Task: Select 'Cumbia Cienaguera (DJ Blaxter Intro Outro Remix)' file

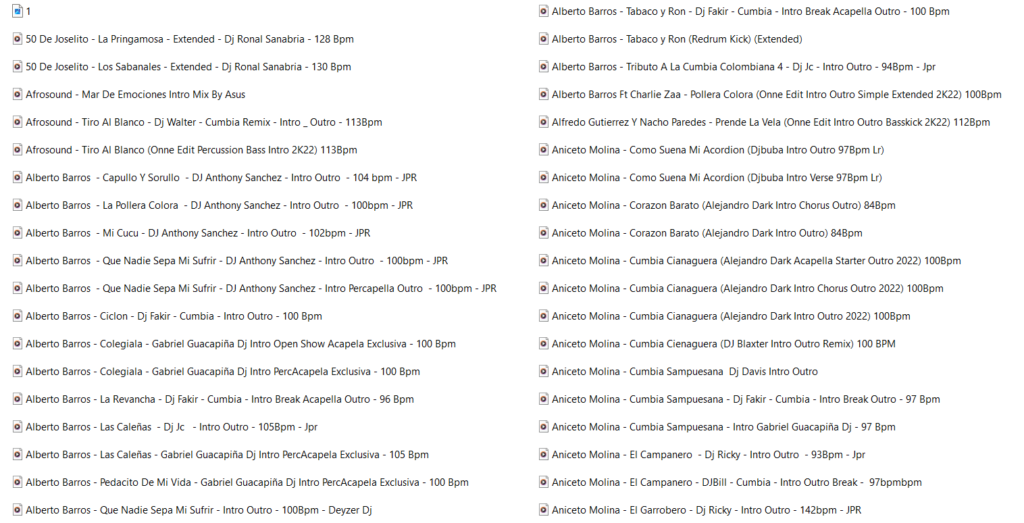Action: click(x=724, y=344)
